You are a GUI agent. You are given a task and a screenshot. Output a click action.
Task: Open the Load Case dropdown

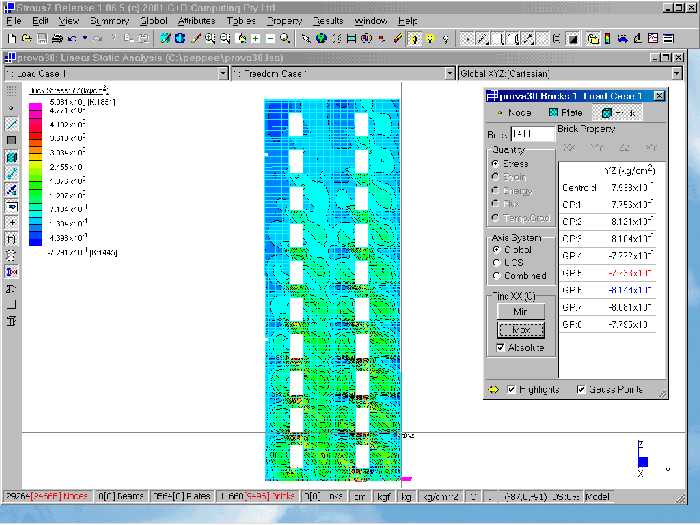pyautogui.click(x=225, y=74)
